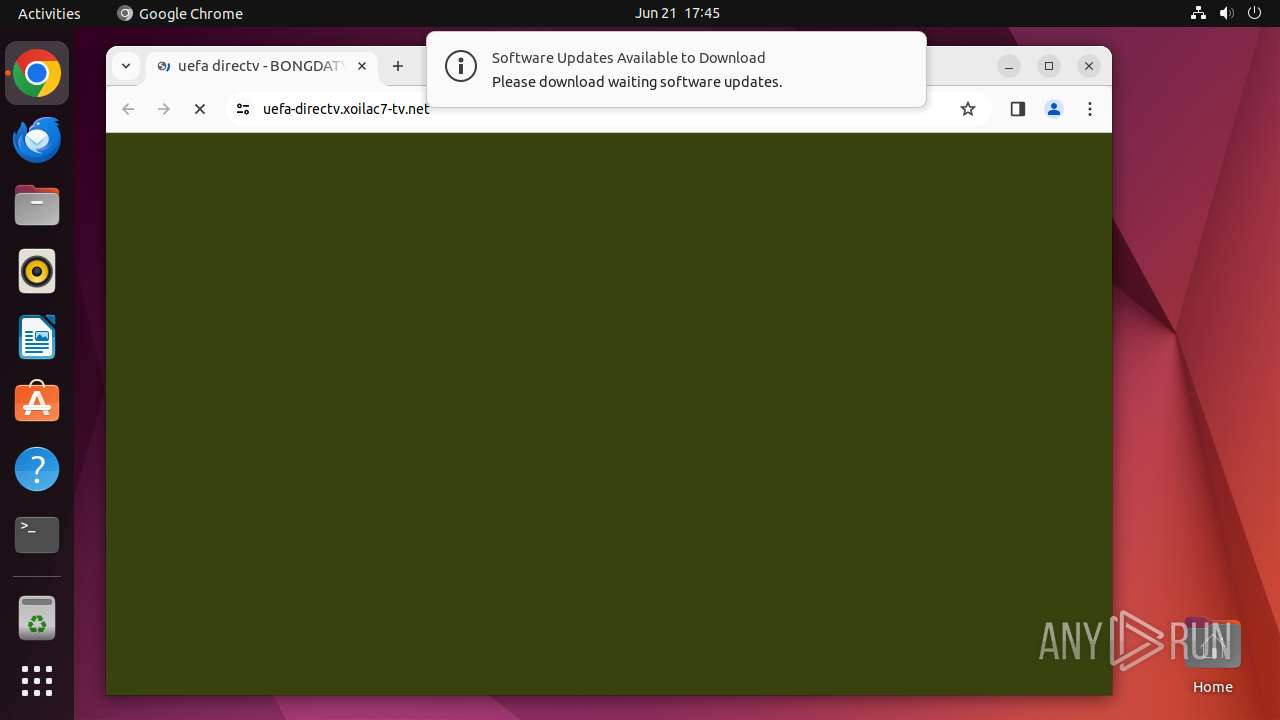
Task: Maximize the Chrome window
Action: click(x=1049, y=66)
